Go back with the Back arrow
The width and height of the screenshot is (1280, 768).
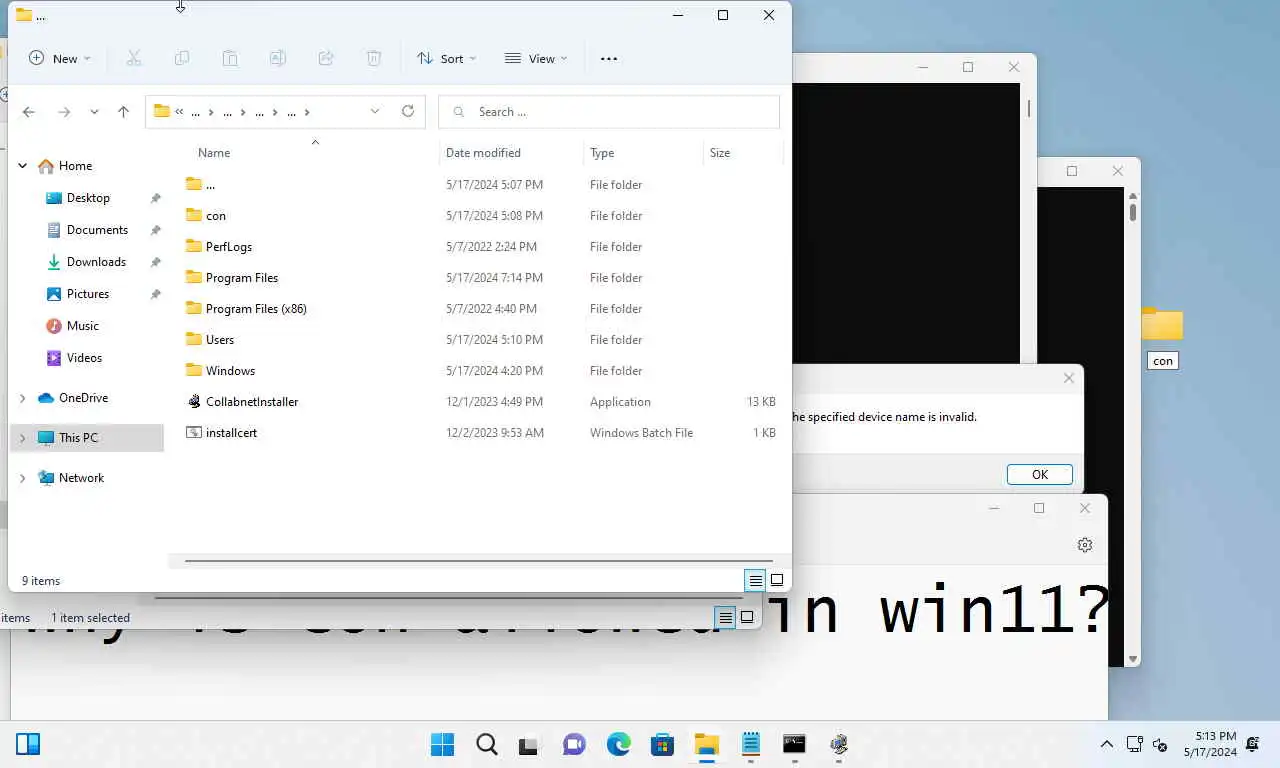point(29,112)
